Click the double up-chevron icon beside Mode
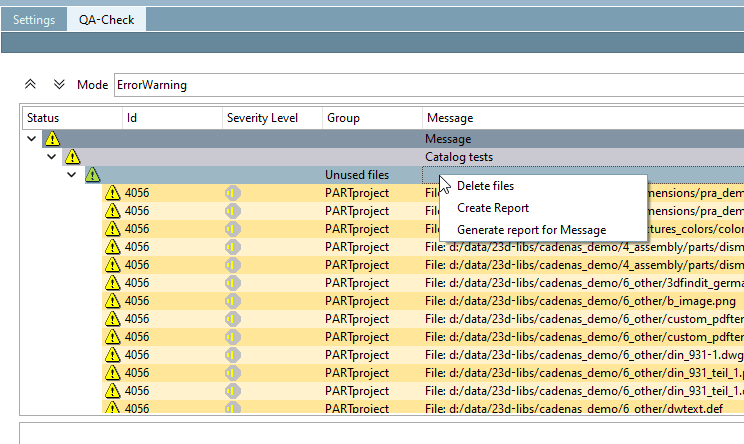Image resolution: width=744 pixels, height=444 pixels. click(30, 84)
